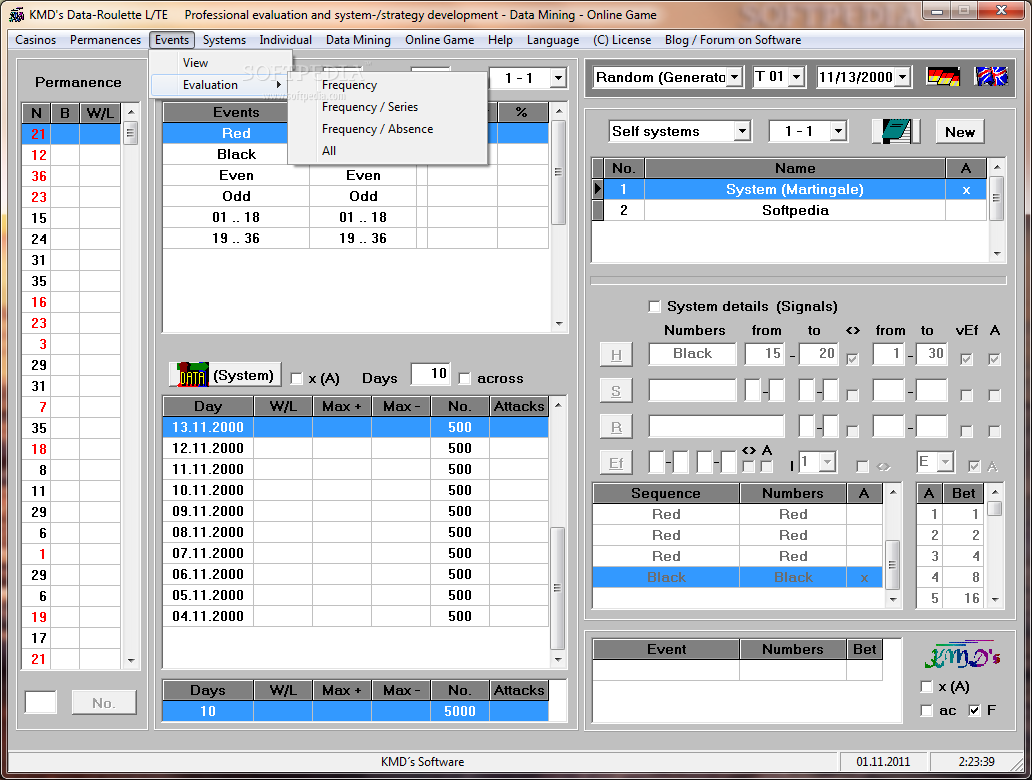Open the Language menu
This screenshot has width=1032, height=780.
pos(553,40)
